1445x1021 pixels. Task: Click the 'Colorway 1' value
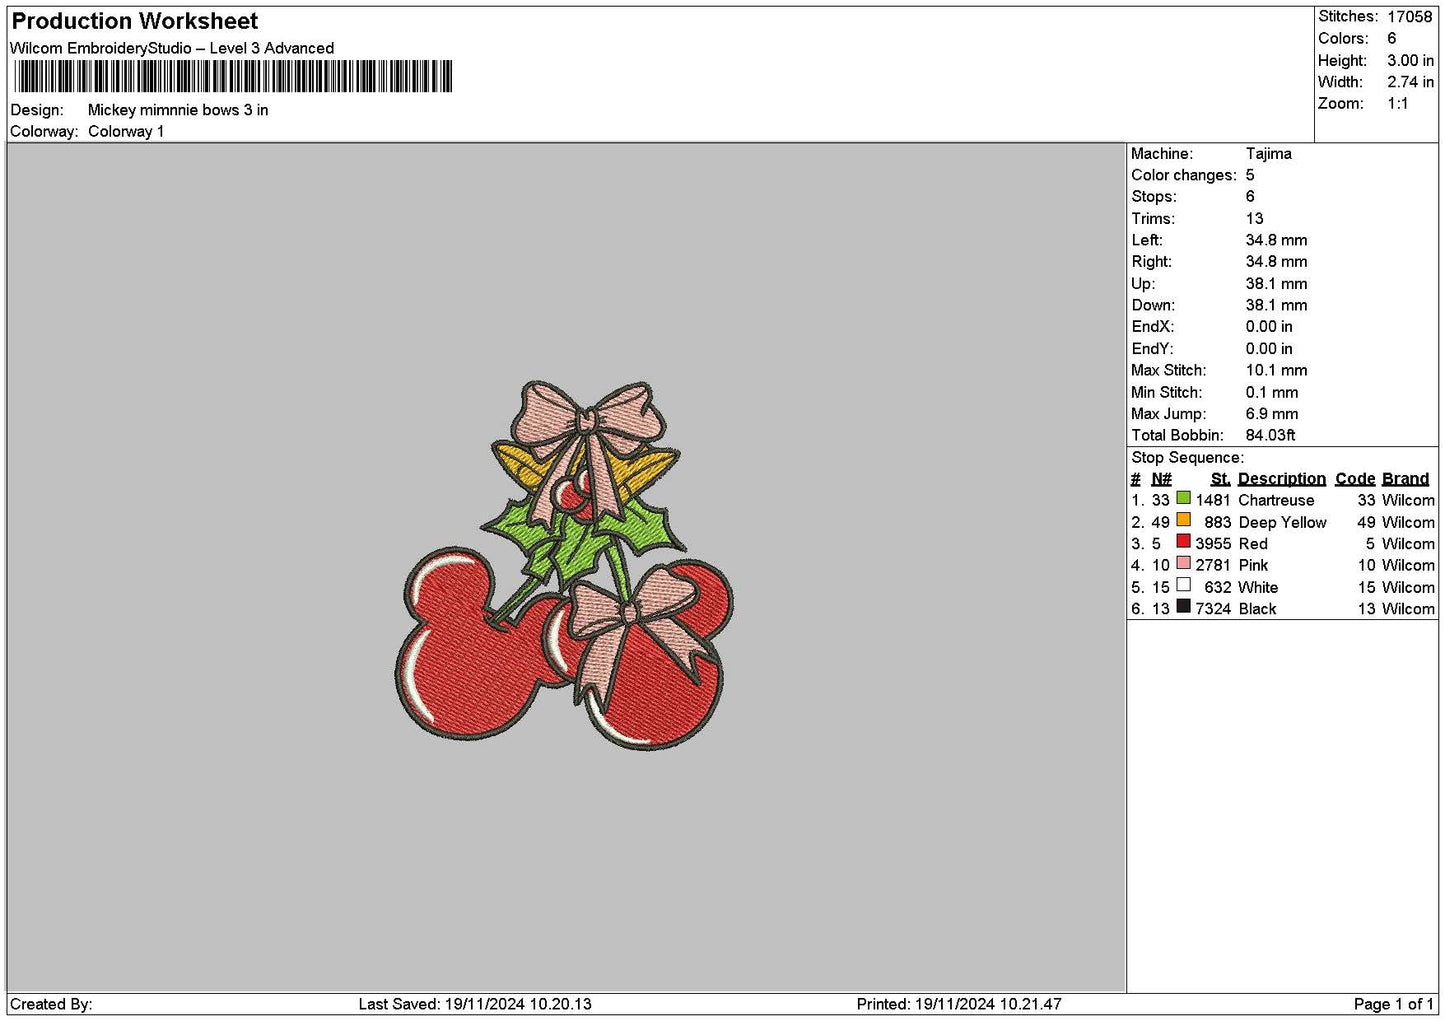[126, 131]
